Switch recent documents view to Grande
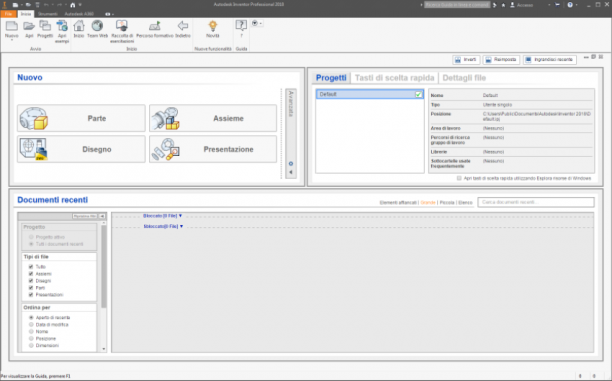 428,203
